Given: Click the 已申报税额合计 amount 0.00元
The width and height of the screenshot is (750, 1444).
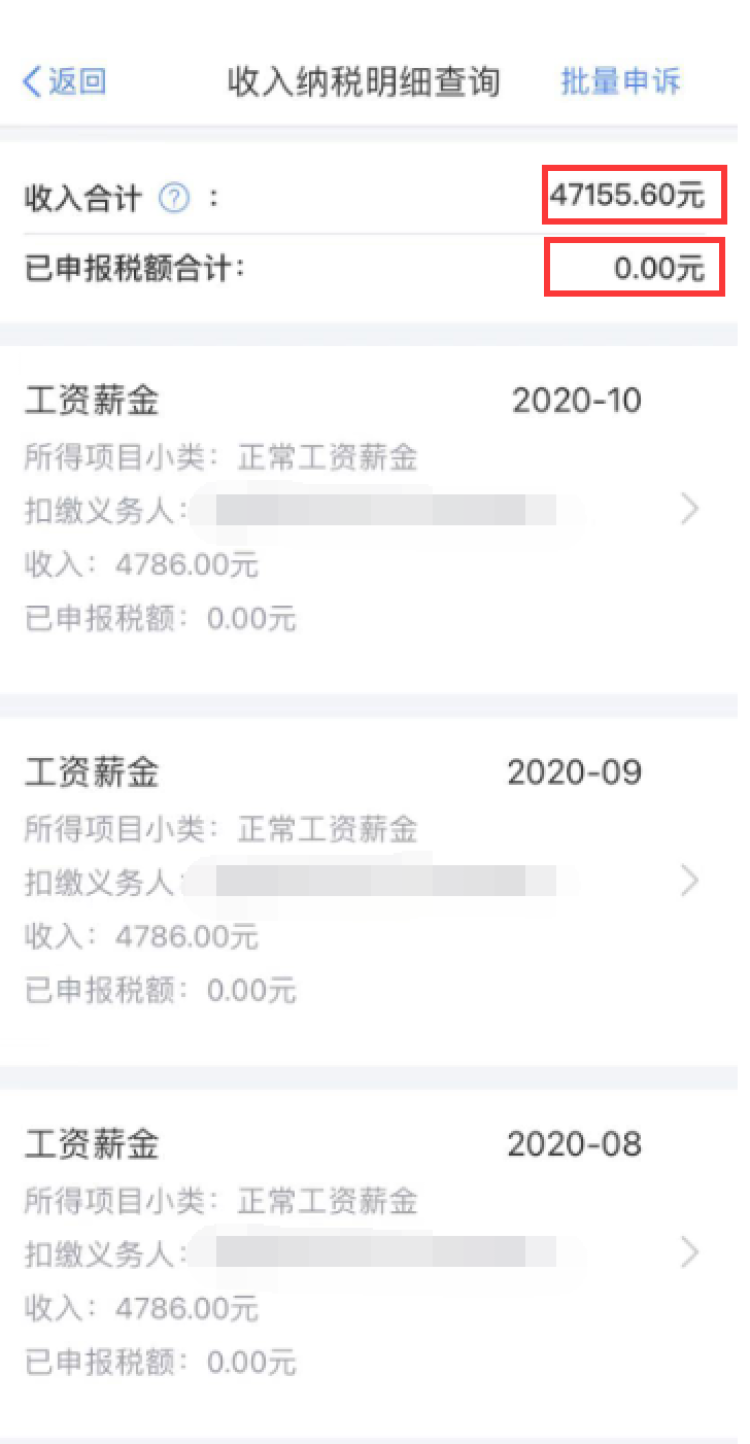Looking at the screenshot, I should 658,268.
